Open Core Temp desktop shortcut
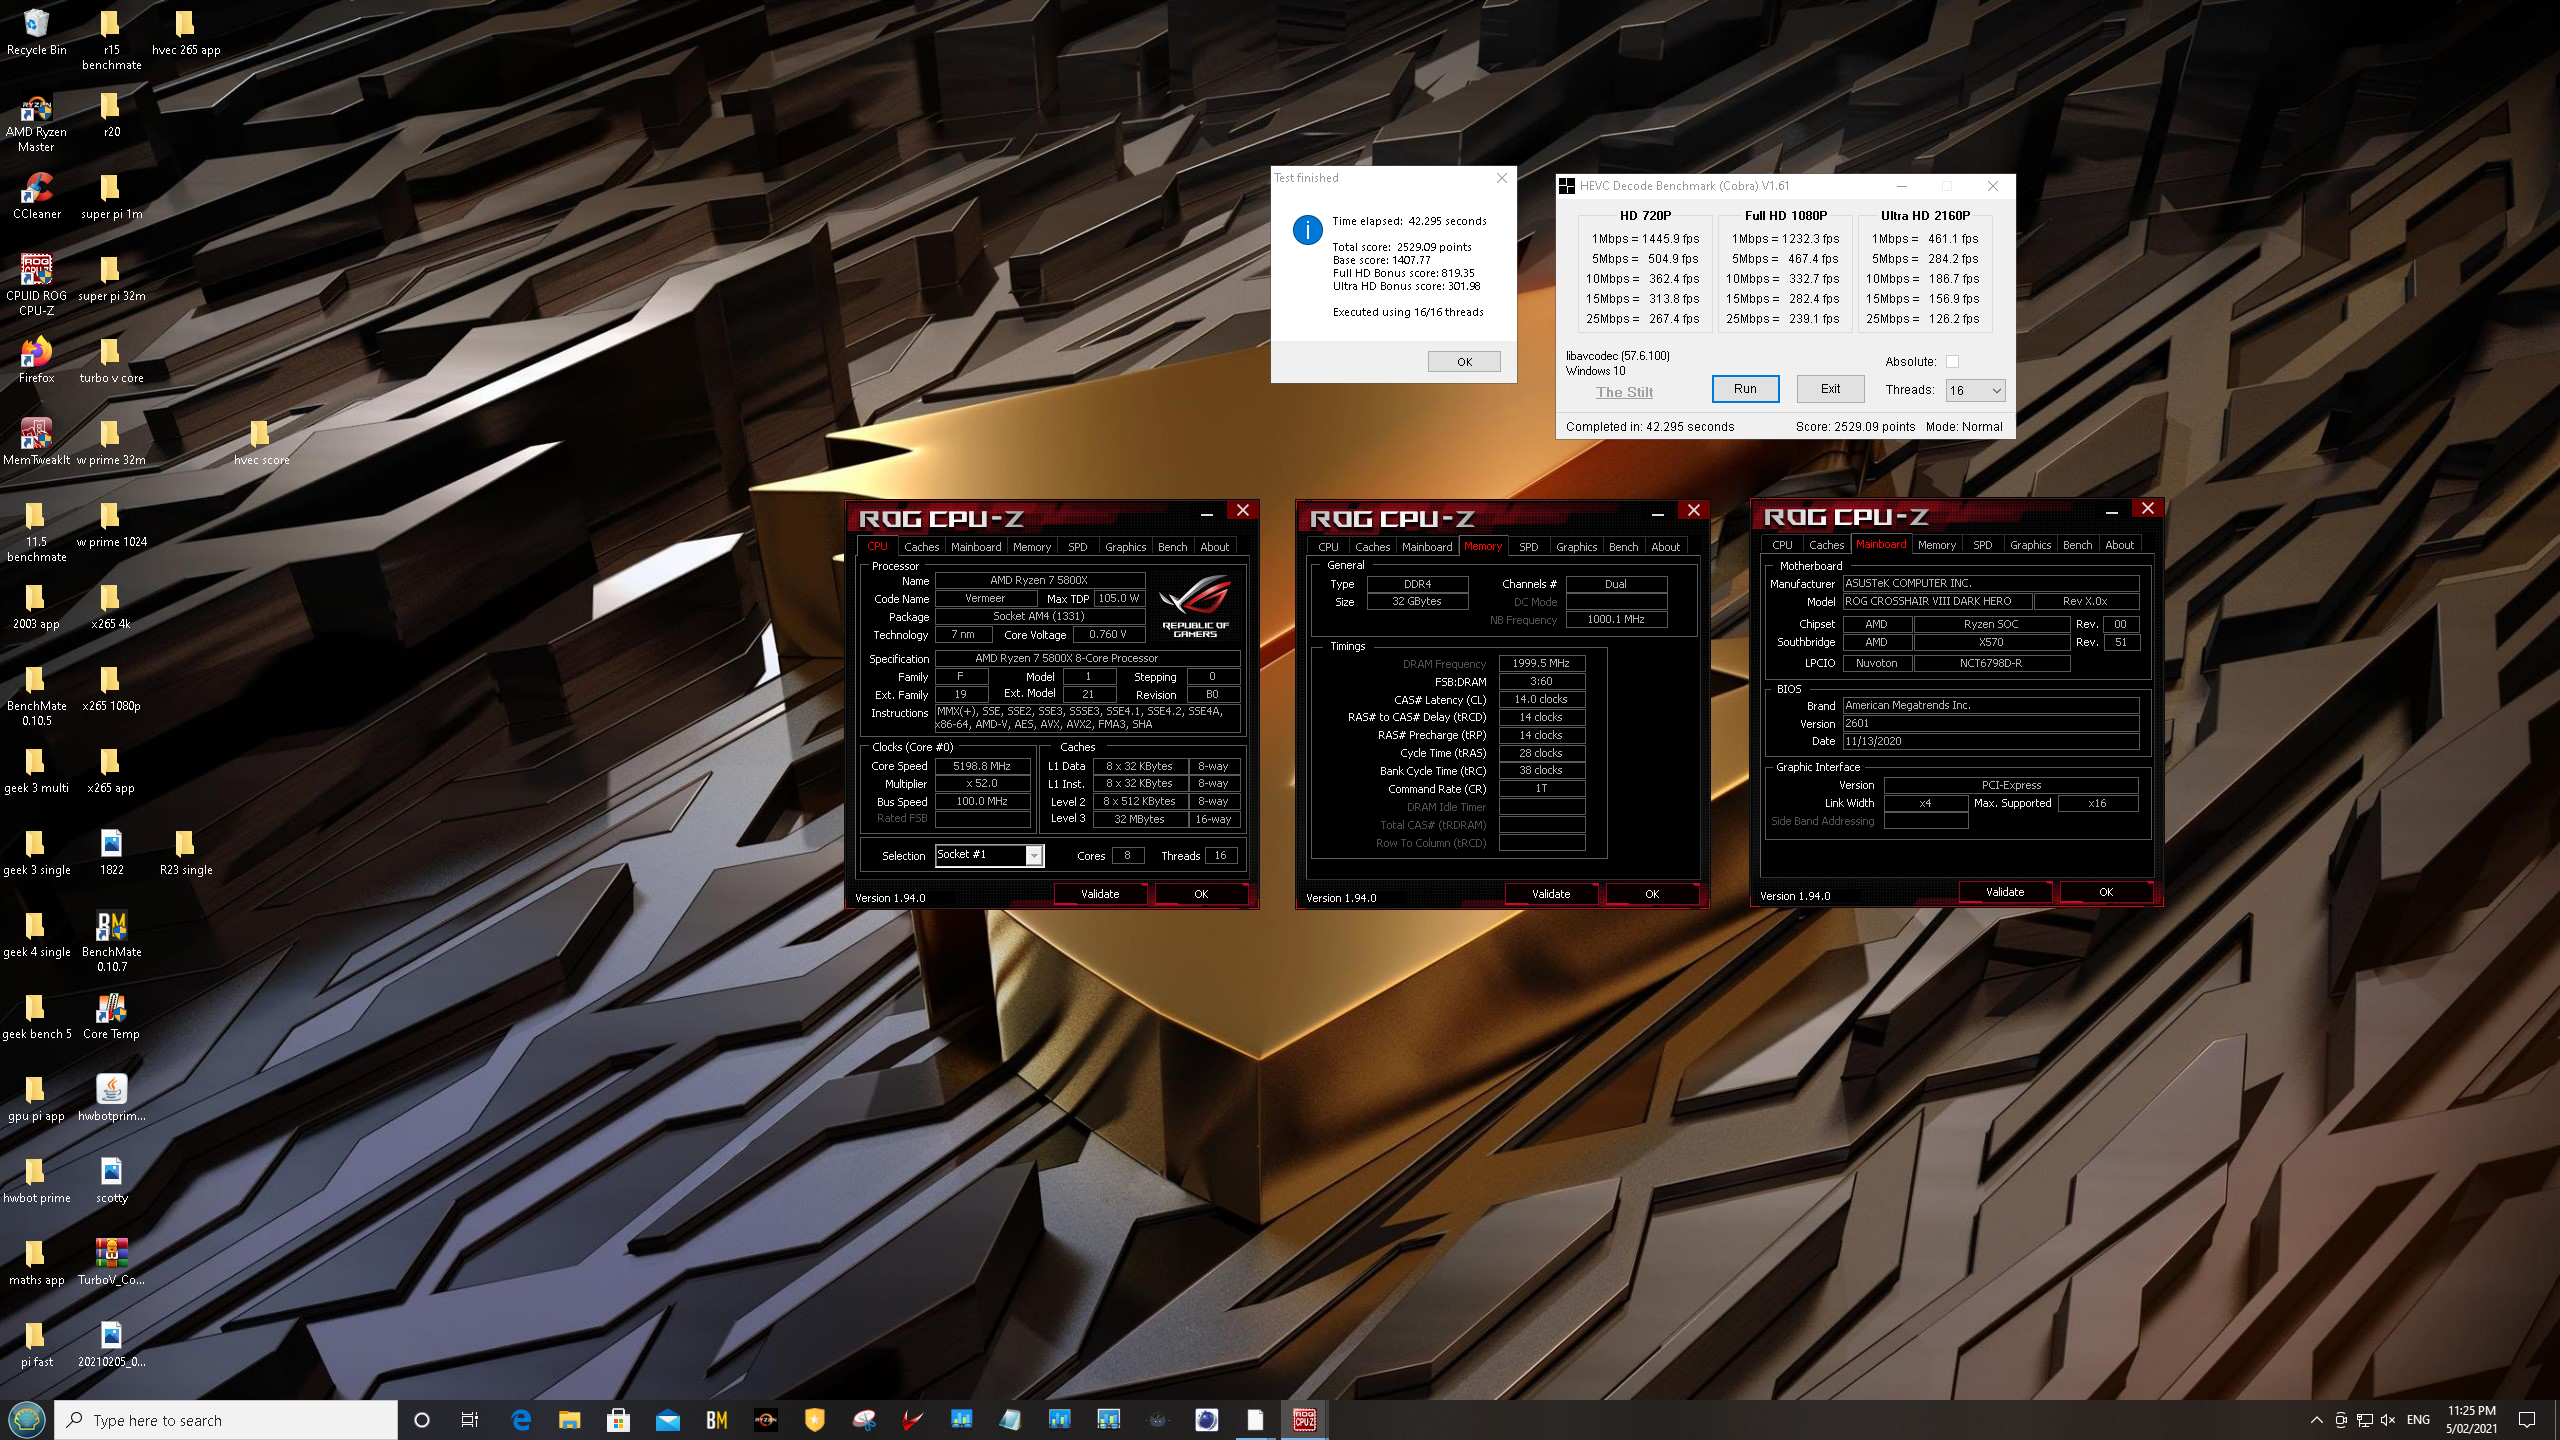 (111, 1016)
